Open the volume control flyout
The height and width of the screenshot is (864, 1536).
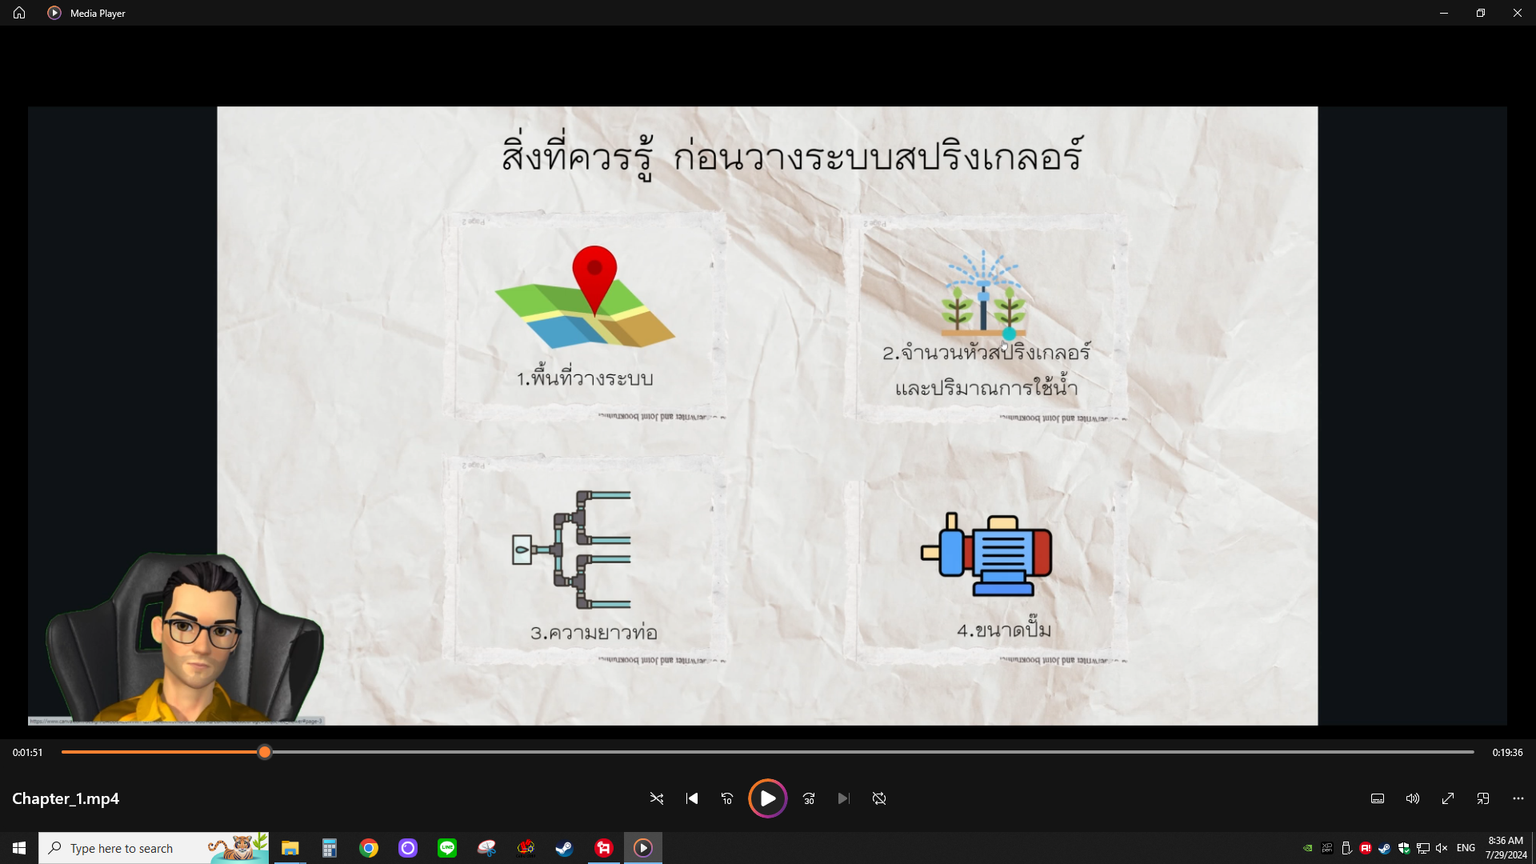(x=1412, y=798)
